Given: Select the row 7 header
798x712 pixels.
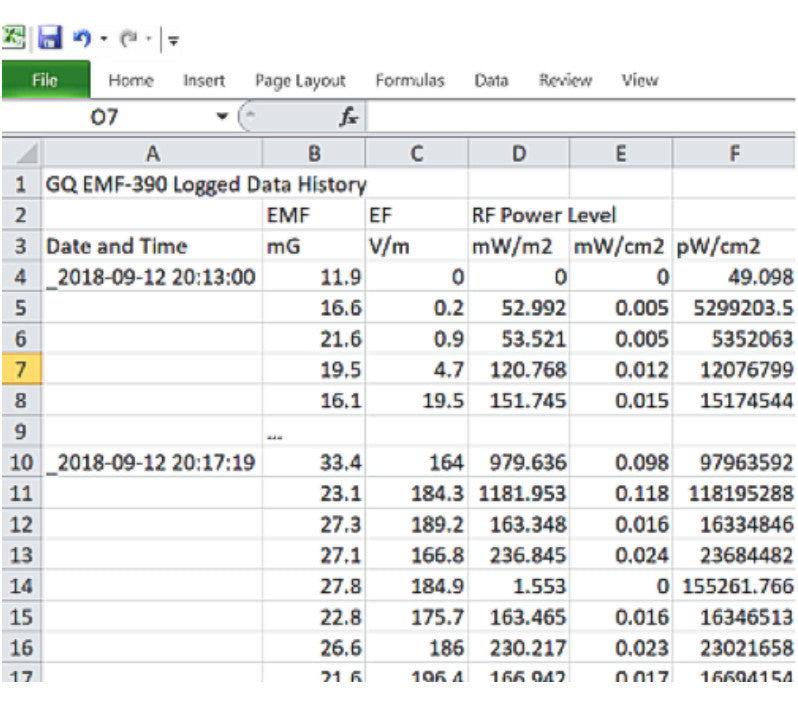Looking at the screenshot, I should tap(20, 371).
